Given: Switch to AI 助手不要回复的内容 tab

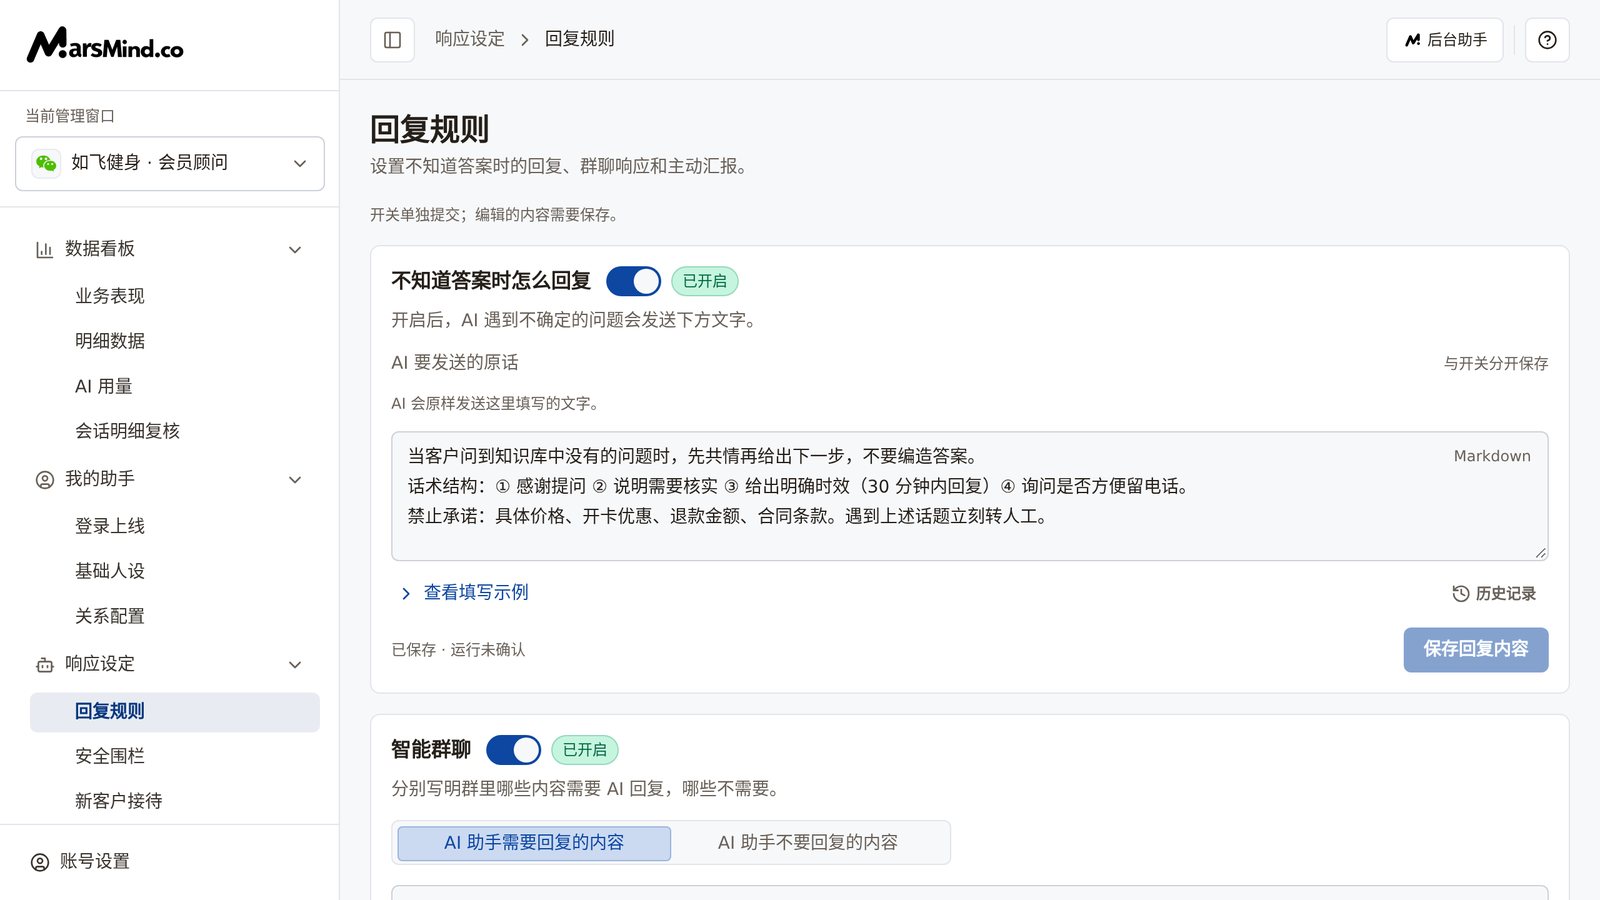Looking at the screenshot, I should click(808, 843).
